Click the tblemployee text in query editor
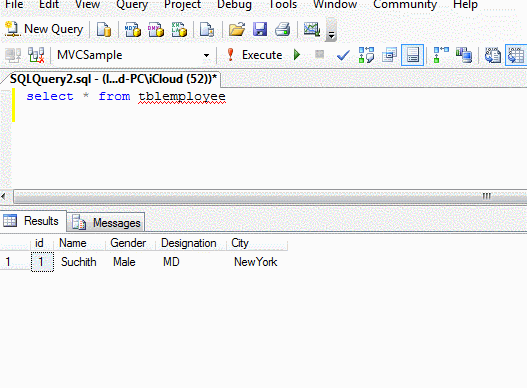This screenshot has width=527, height=388. (182, 96)
